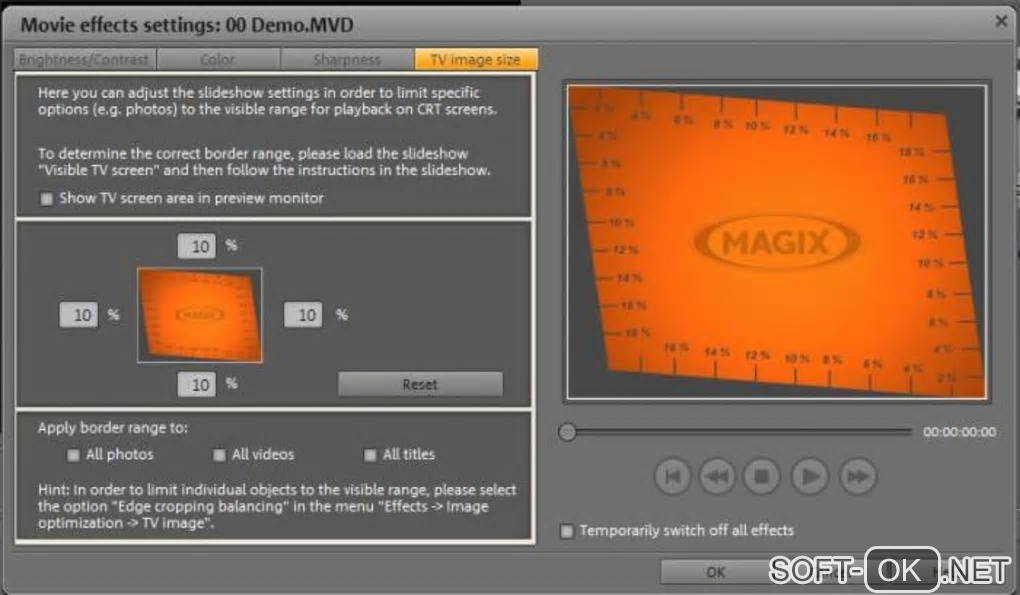Click the right border percentage field
The image size is (1020, 595).
[x=303, y=315]
